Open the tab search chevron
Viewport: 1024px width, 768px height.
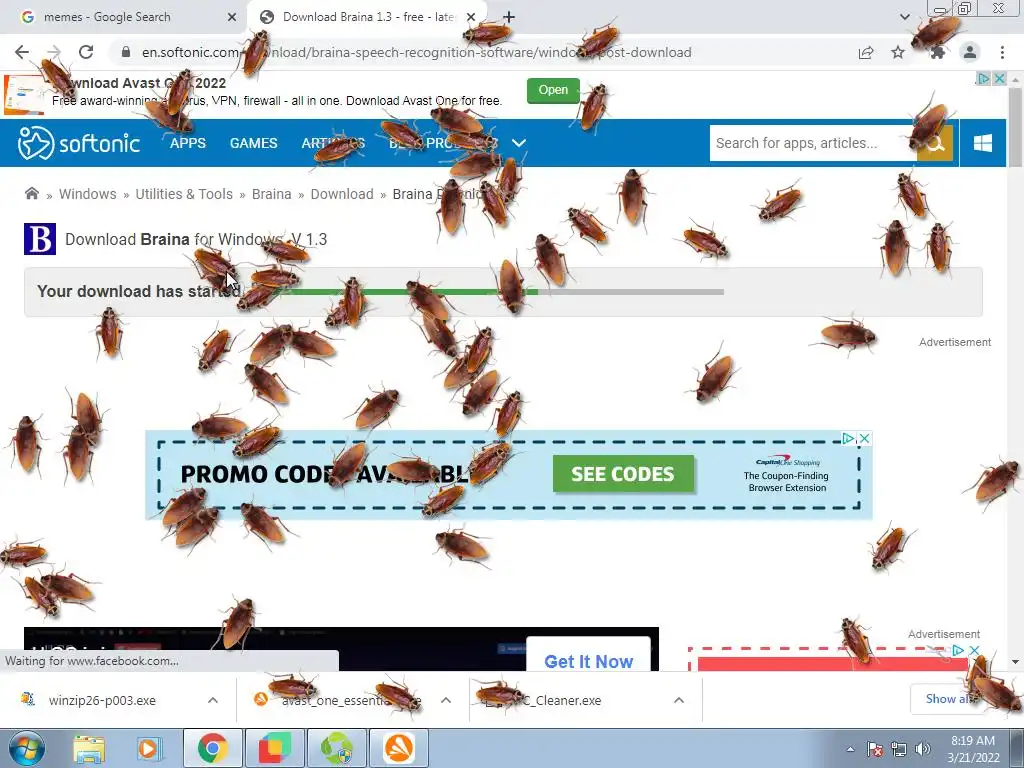[904, 17]
